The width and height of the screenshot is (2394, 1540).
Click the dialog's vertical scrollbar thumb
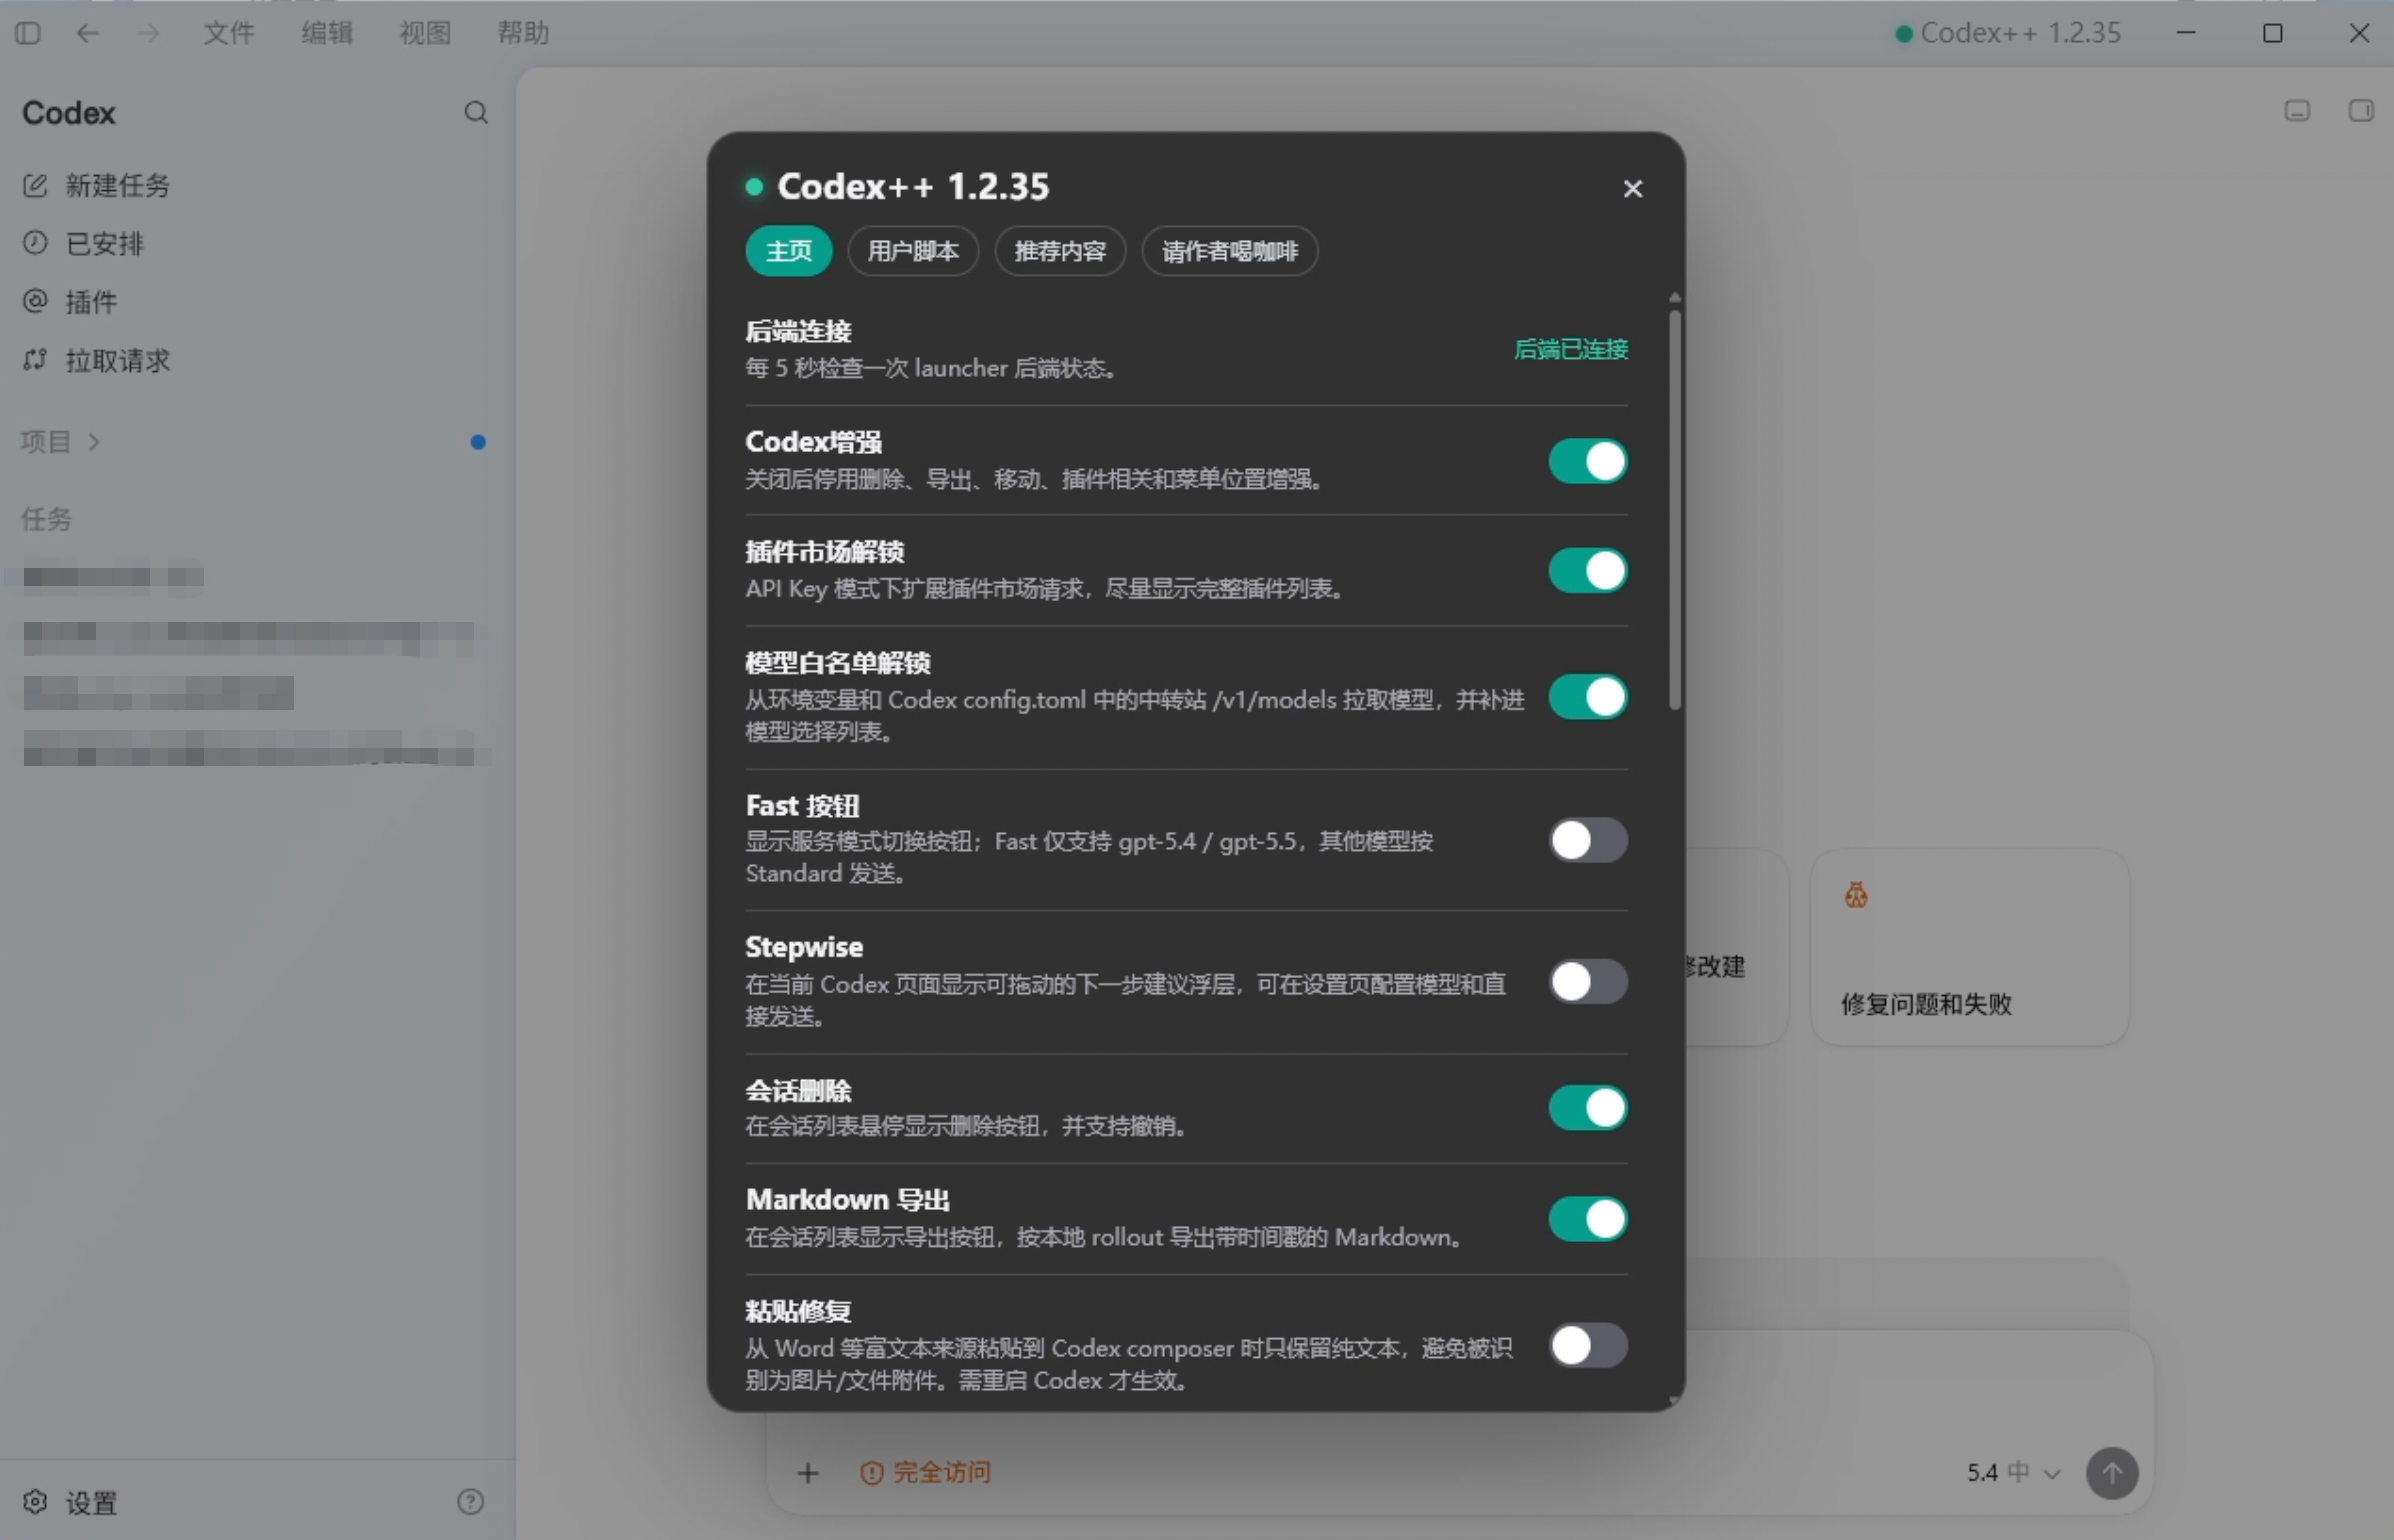1675,510
